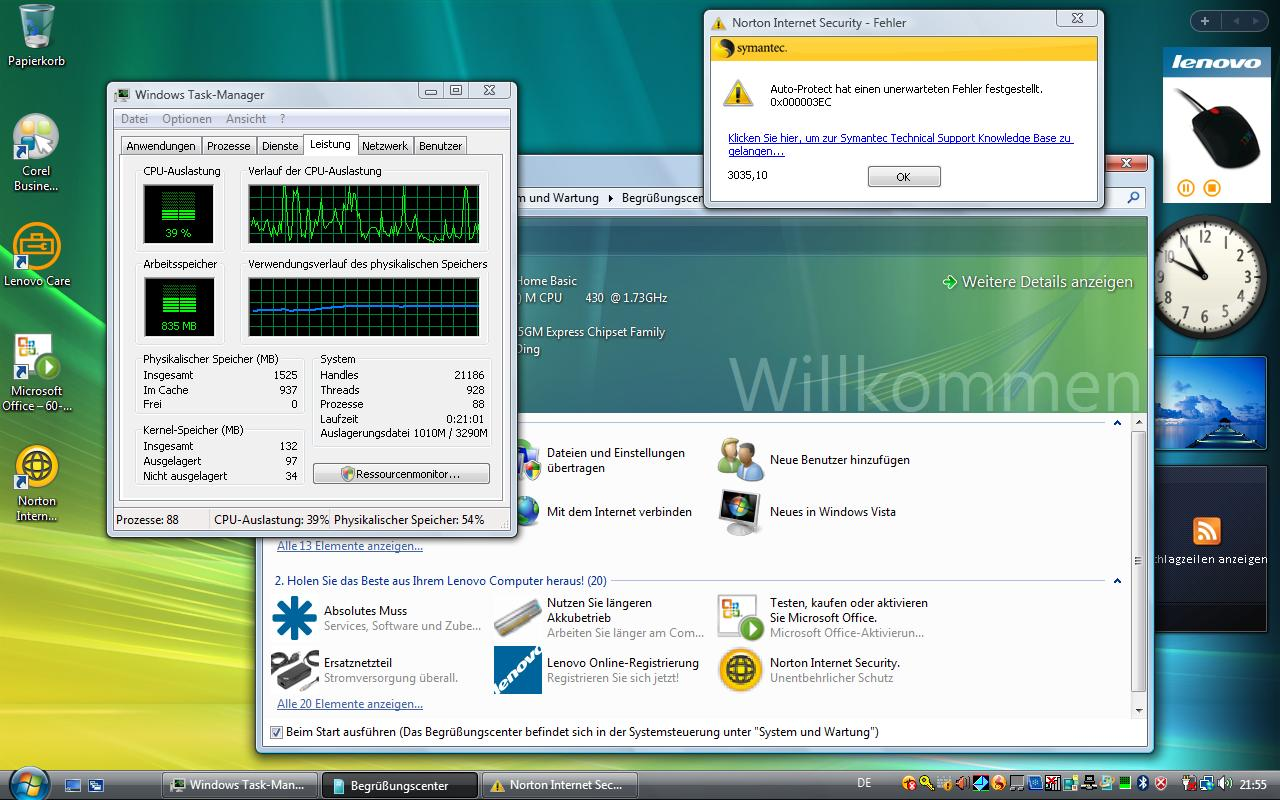Switch to the Dienste tab
Viewport: 1280px width, 800px height.
coord(280,146)
